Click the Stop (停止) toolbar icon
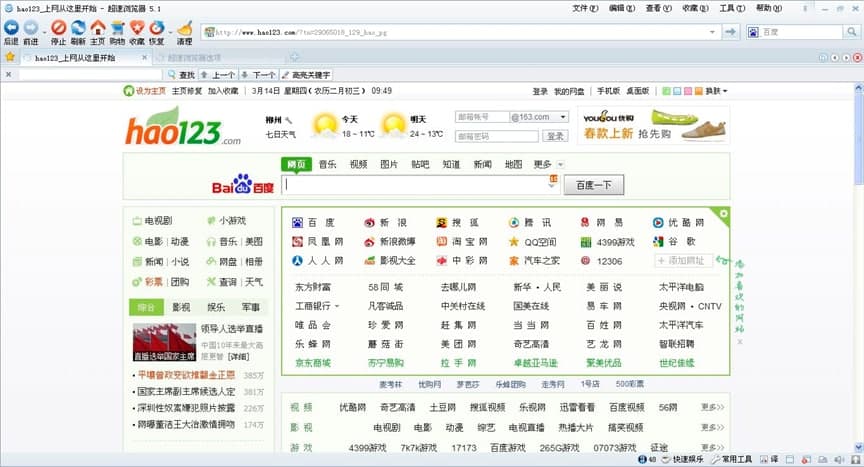864x467 pixels. click(58, 28)
